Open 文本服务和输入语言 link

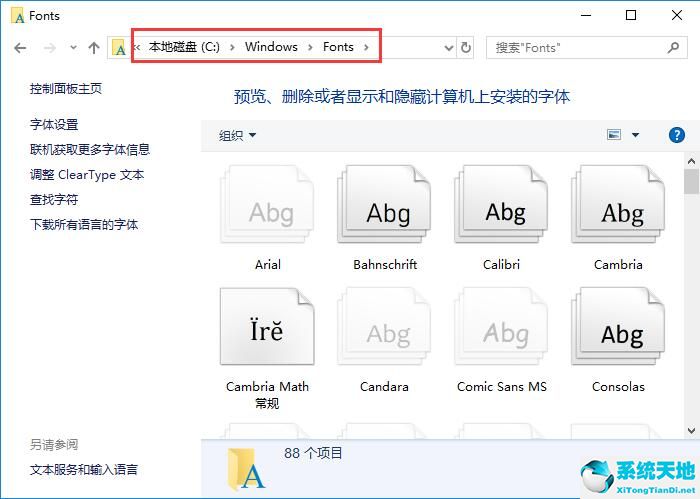(84, 470)
